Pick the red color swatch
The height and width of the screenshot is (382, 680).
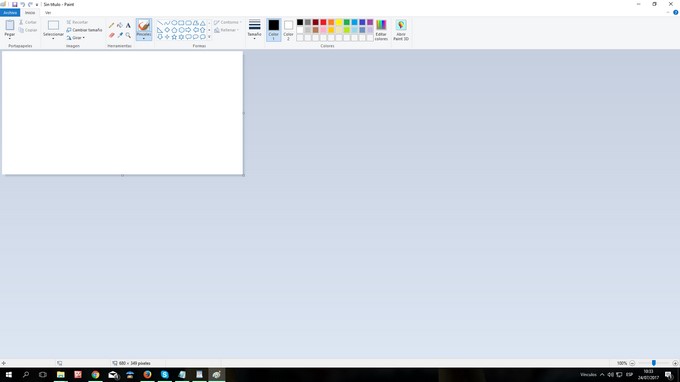(x=324, y=23)
